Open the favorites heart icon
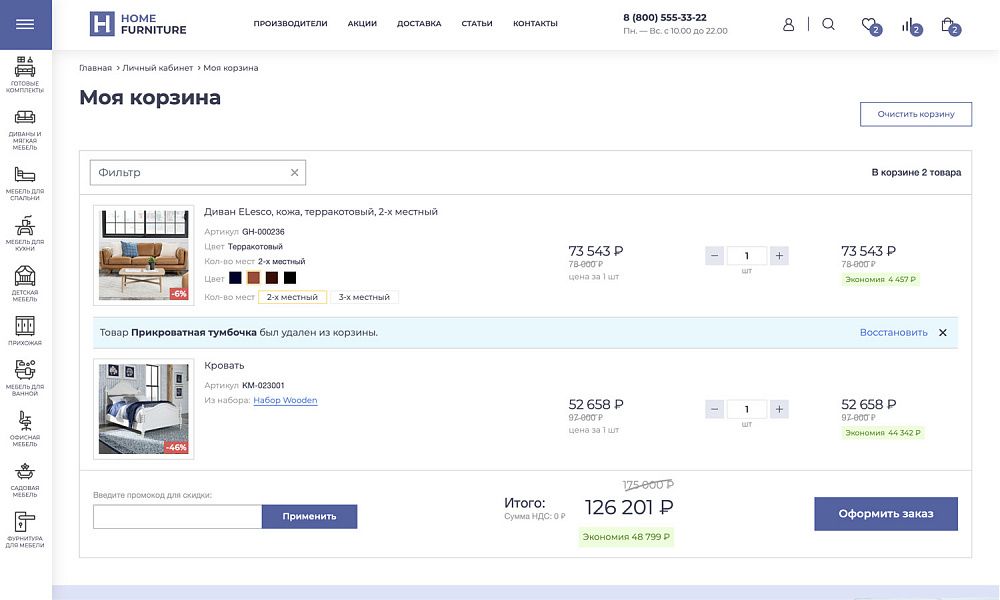The width and height of the screenshot is (1000, 600). pos(869,25)
